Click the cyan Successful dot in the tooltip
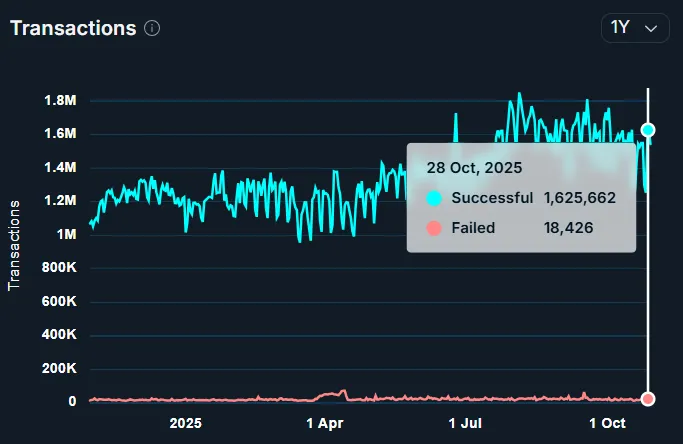This screenshot has width=683, height=444. click(x=434, y=198)
